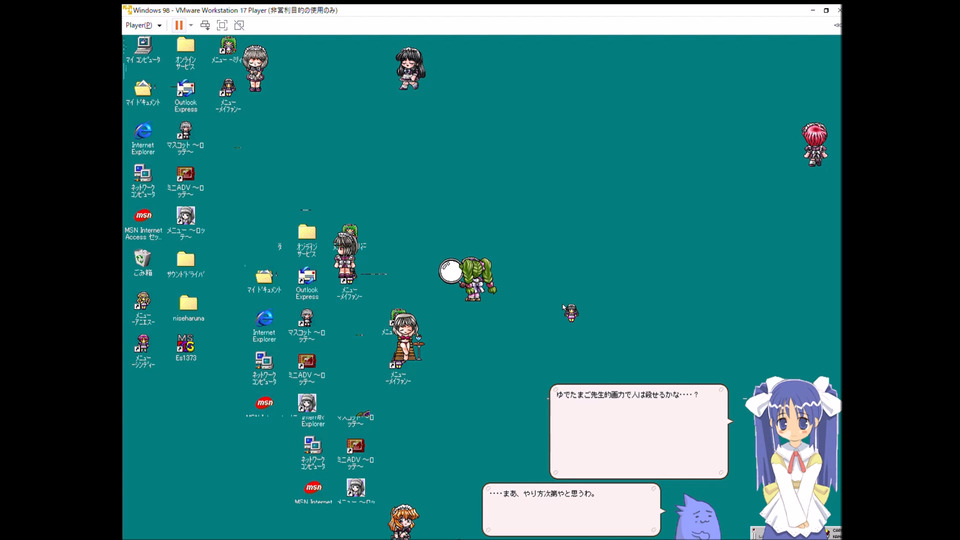Click the blue twin-tail girl character
The width and height of the screenshot is (960, 540).
[793, 458]
